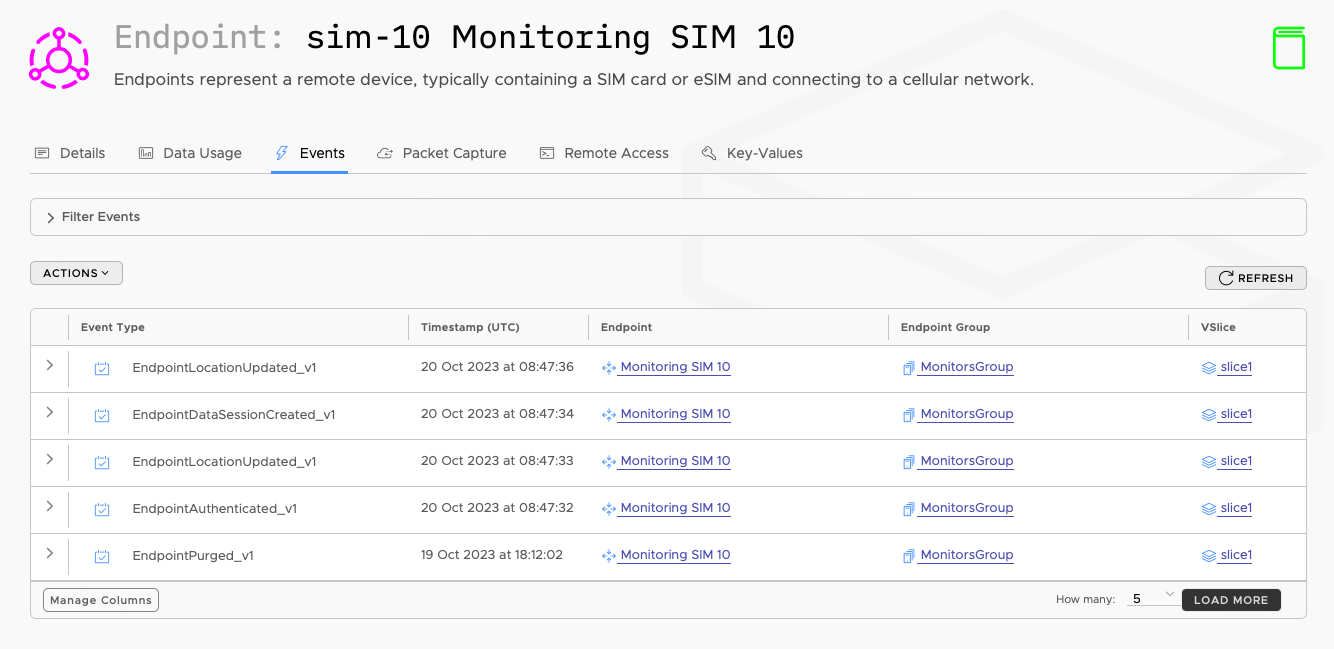Click group icon in EndpointPurged_v1 row
Screen dimensions: 1334x649
[x=908, y=556]
